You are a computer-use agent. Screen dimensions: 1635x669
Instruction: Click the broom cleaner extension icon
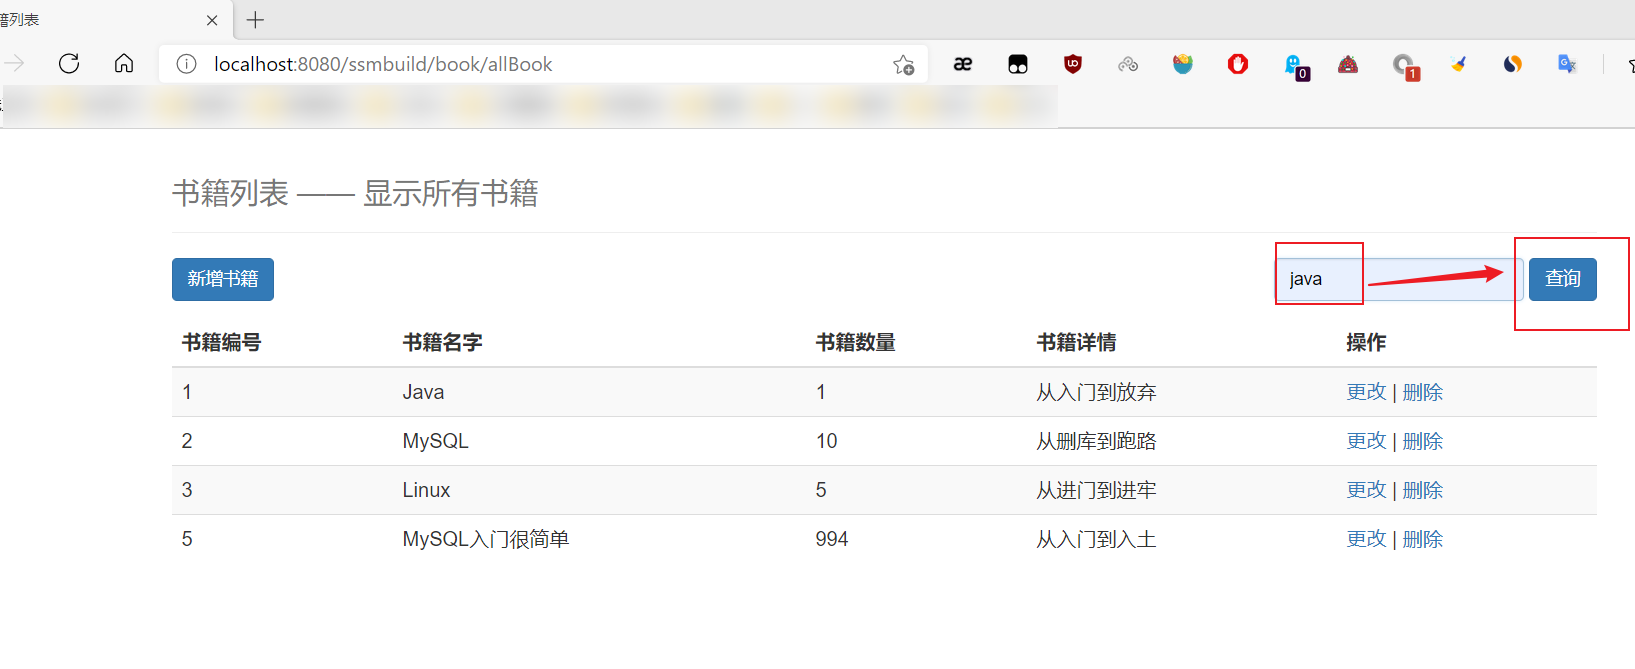coord(1459,65)
